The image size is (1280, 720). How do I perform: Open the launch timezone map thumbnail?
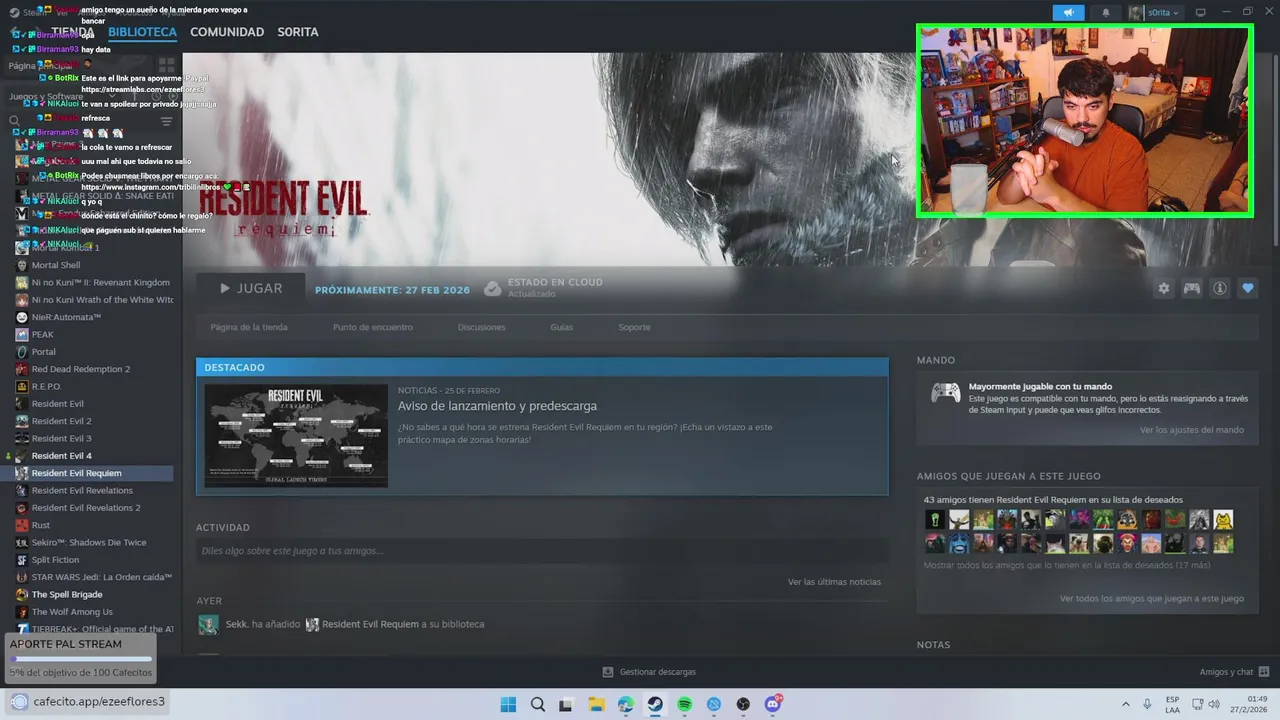296,435
